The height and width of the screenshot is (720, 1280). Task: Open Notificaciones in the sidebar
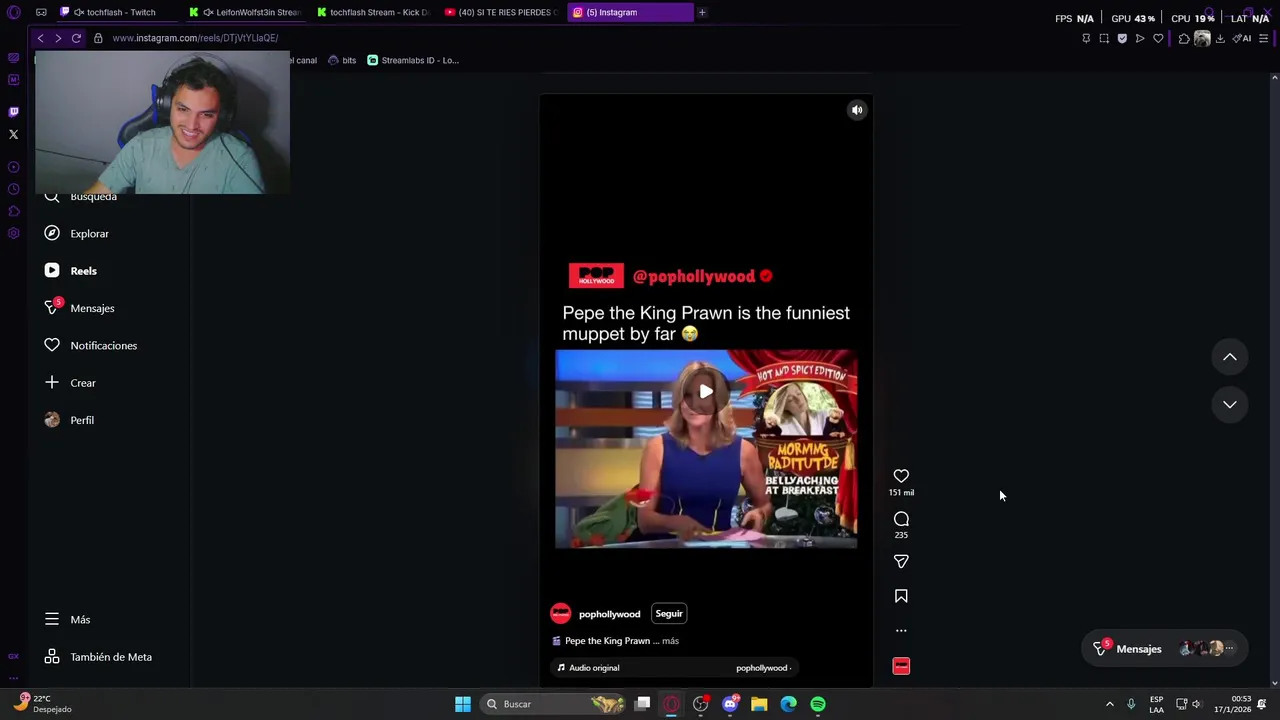point(91,346)
